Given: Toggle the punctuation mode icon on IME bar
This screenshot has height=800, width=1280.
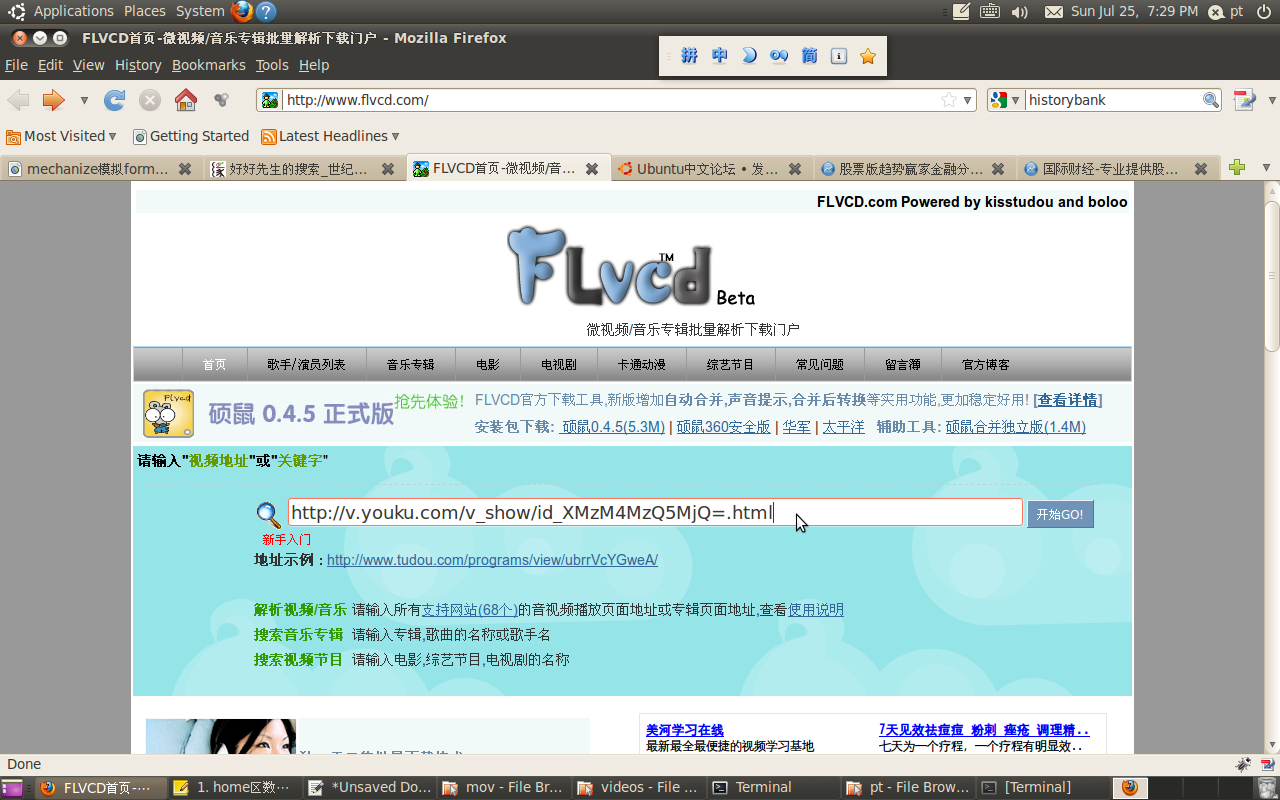Looking at the screenshot, I should 779,56.
